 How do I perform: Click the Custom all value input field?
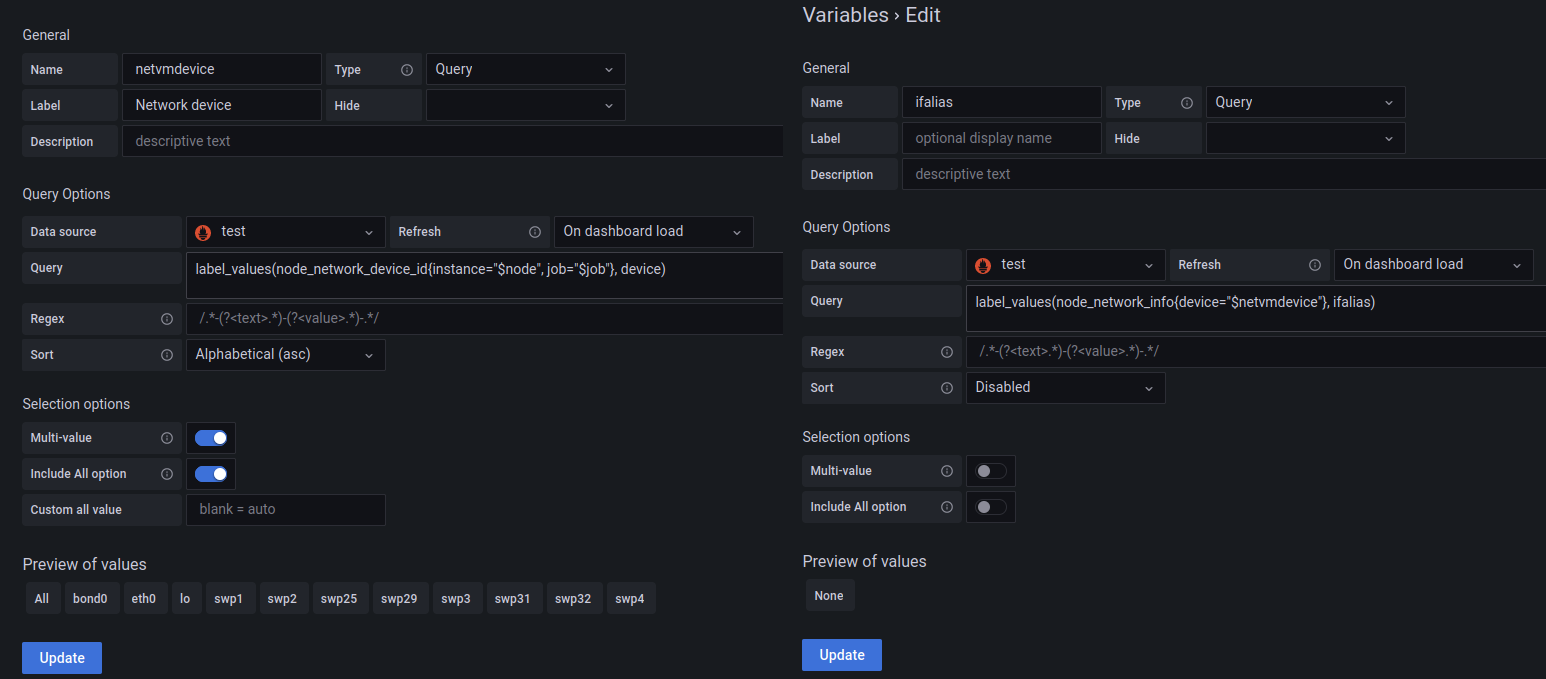tap(285, 510)
